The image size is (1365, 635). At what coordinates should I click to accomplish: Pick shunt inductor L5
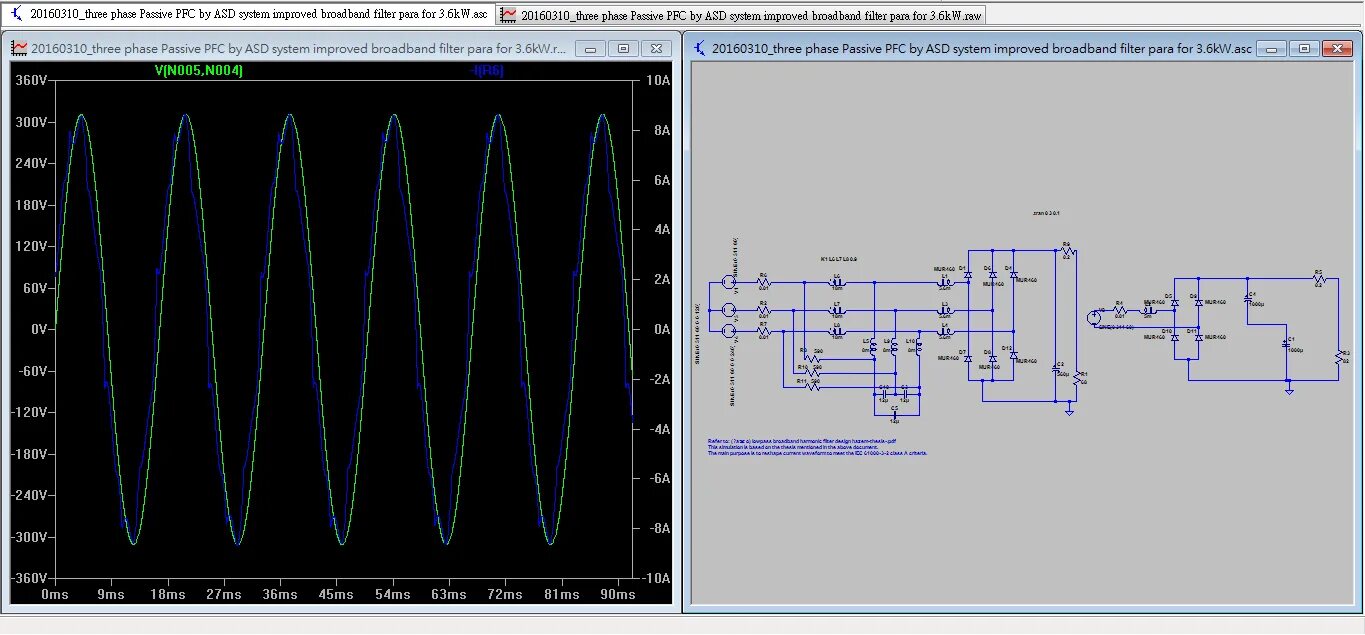[x=873, y=347]
